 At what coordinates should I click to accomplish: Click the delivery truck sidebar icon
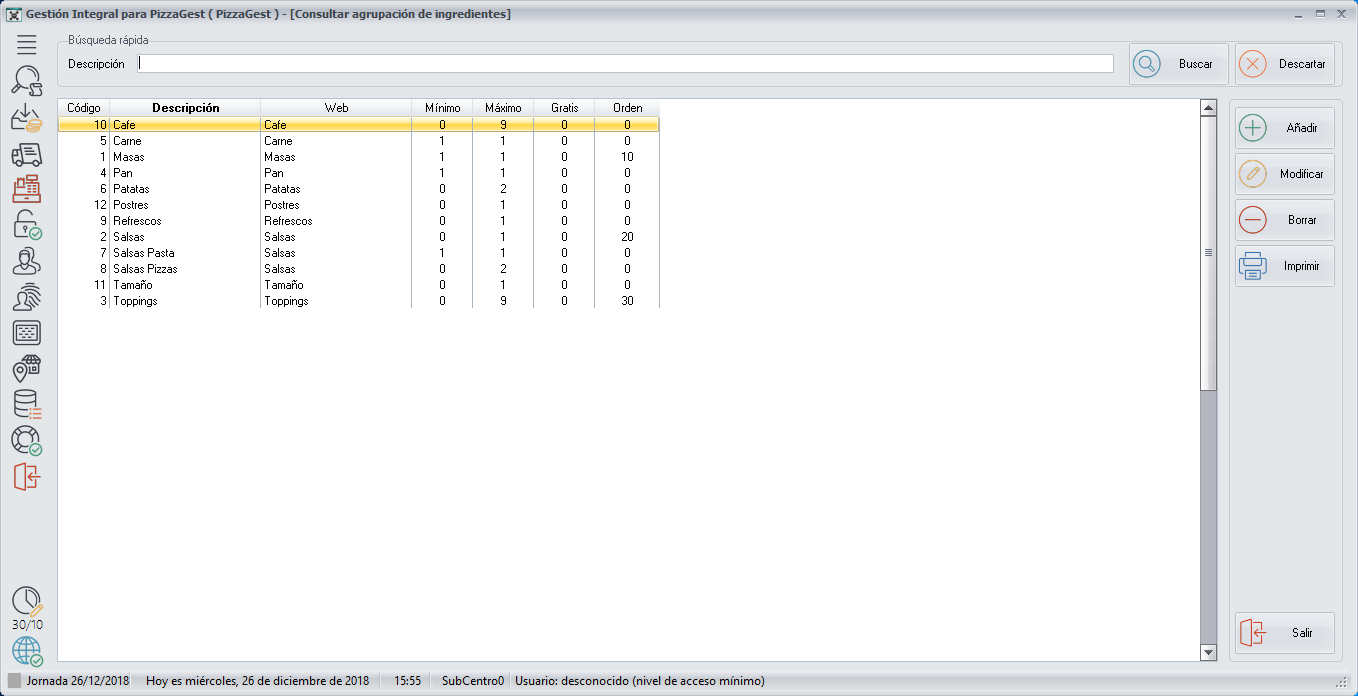(x=27, y=154)
